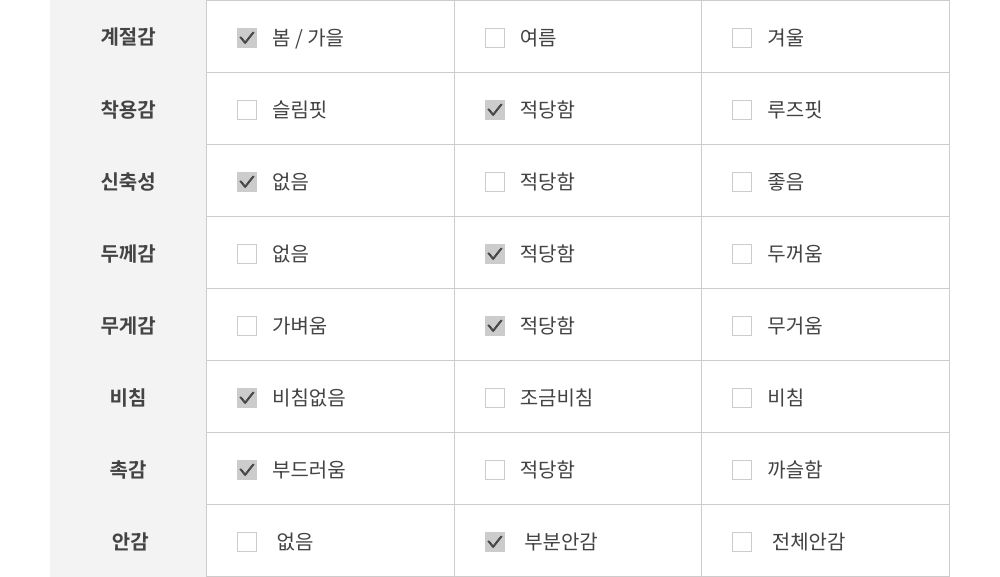This screenshot has width=1000, height=577.
Task: Uncheck the 비침없음 checkbox
Action: [x=247, y=398]
